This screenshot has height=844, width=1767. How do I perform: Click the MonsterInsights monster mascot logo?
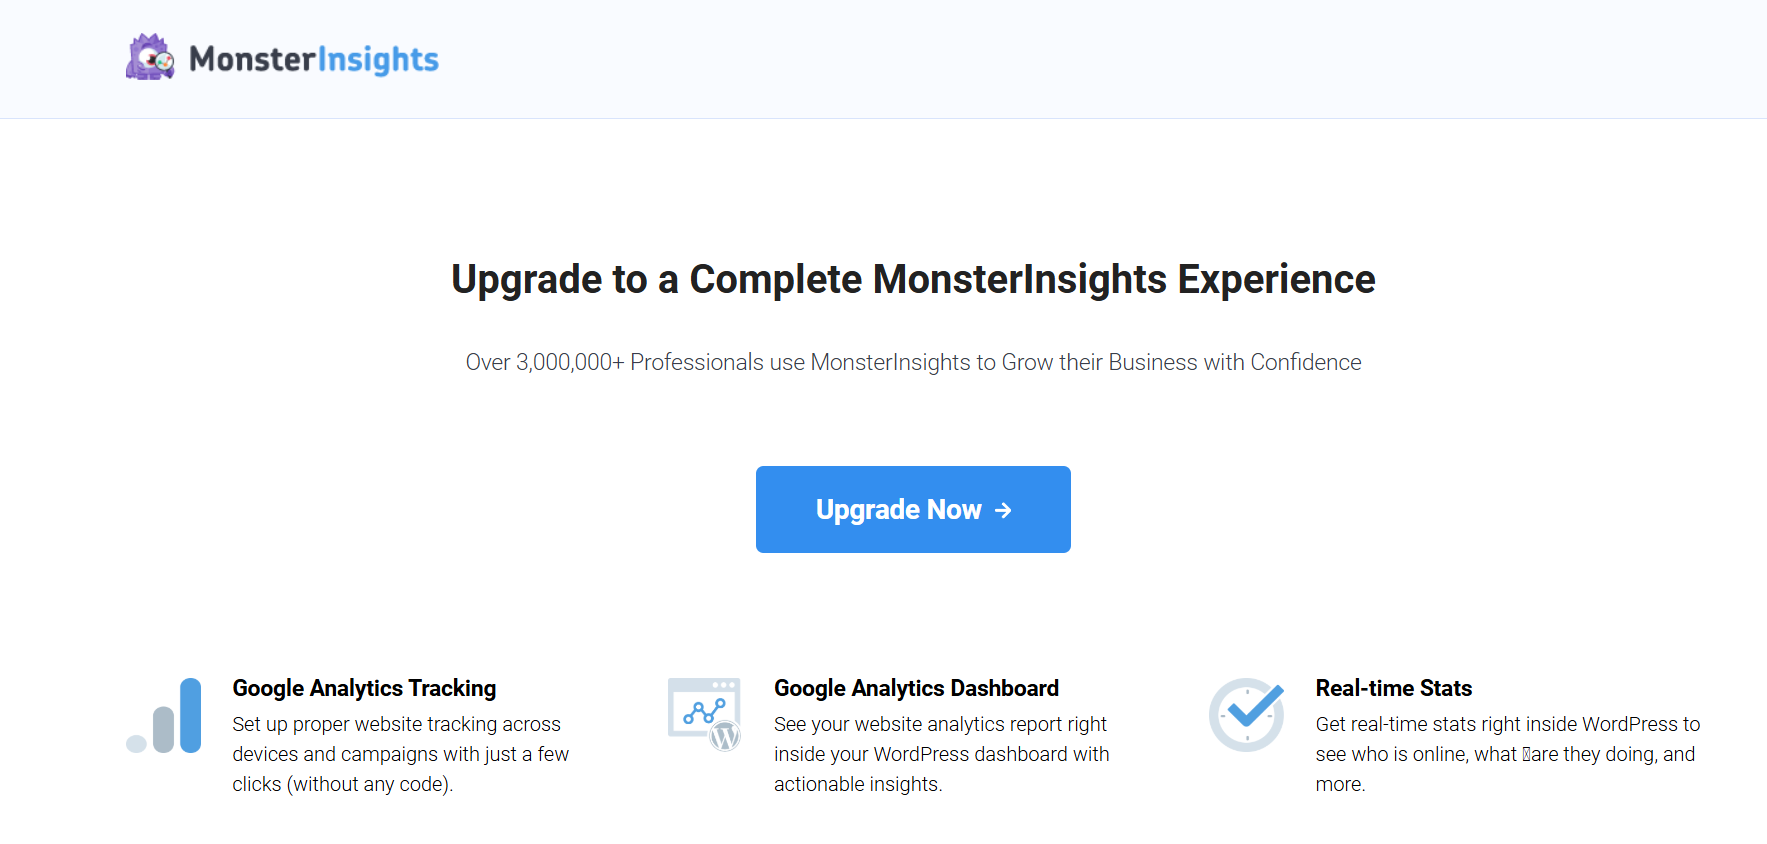click(x=150, y=58)
